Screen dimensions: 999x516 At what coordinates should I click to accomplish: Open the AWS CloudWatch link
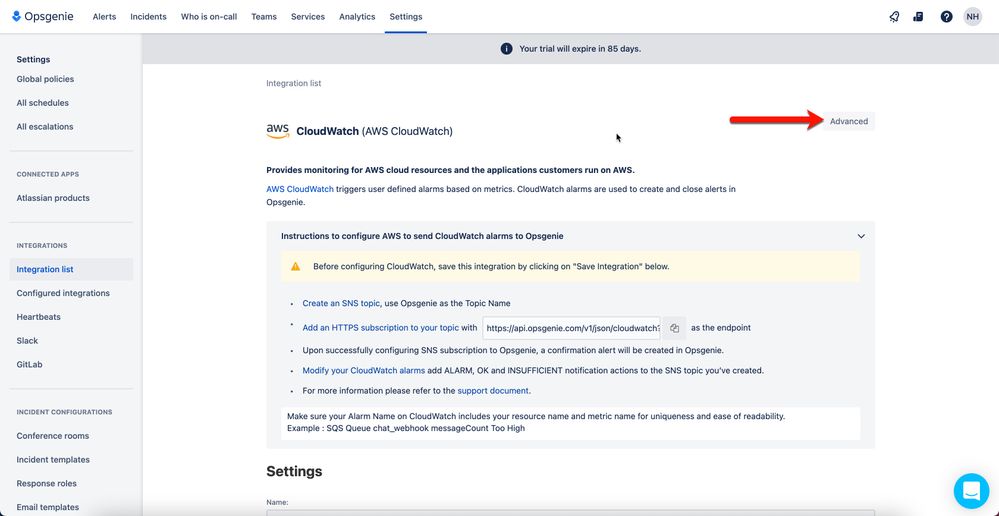pyautogui.click(x=300, y=189)
